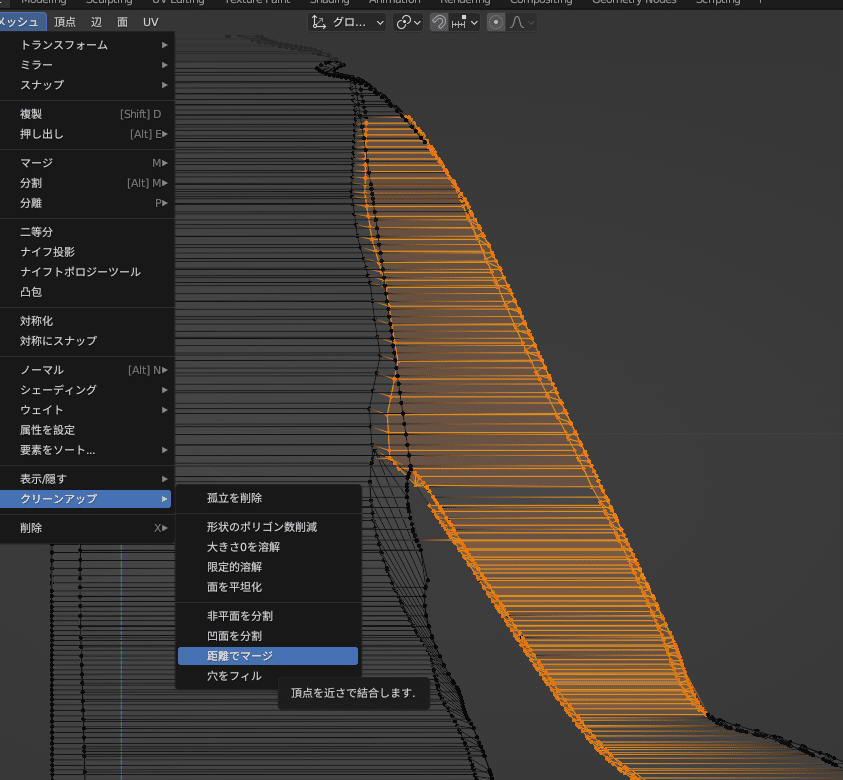Expand the 表示/隠す submenu
The image size is (843, 780).
point(86,479)
